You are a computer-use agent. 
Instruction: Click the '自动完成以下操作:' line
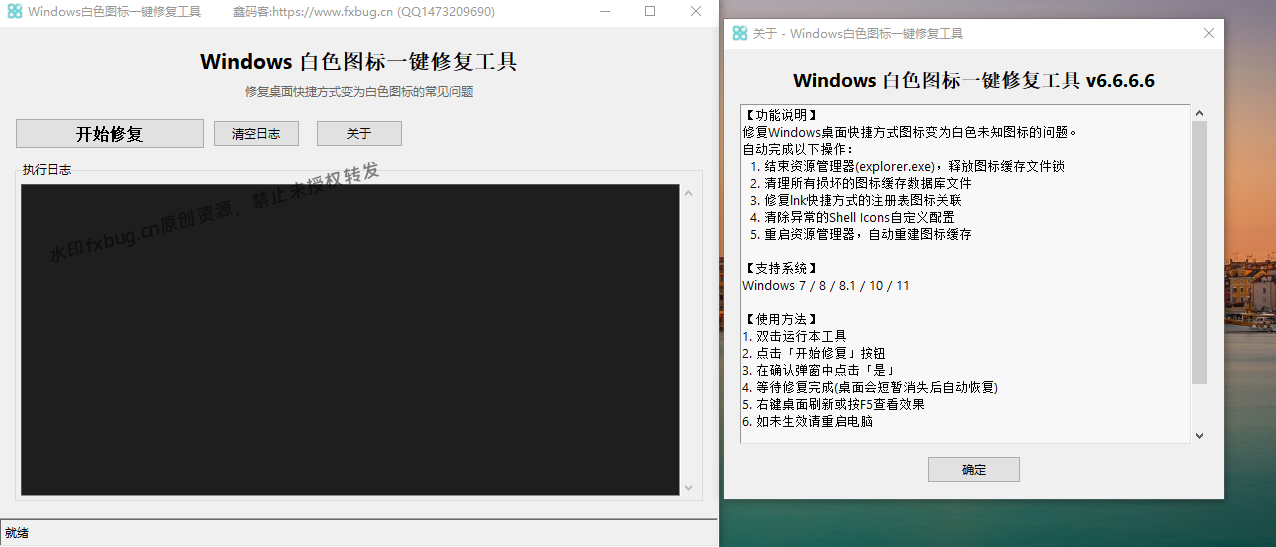tap(799, 149)
